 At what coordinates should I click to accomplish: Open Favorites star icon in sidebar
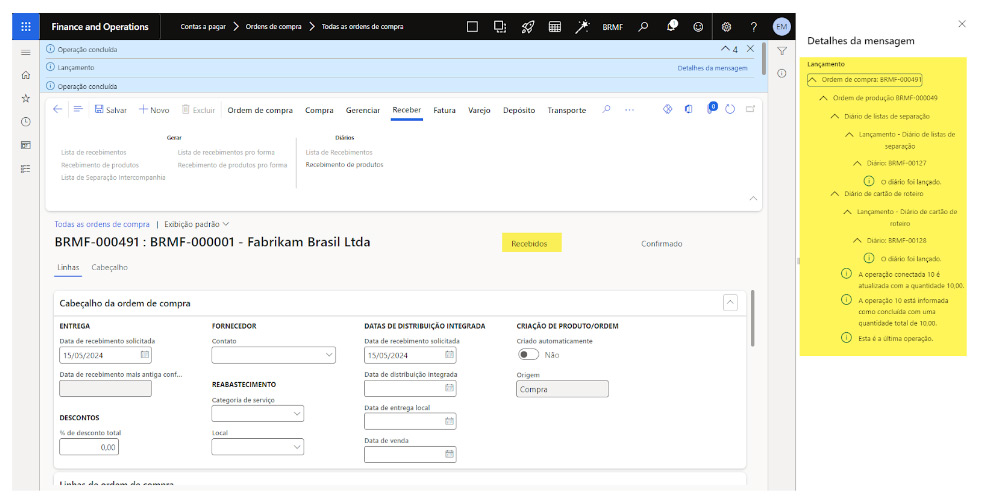tap(25, 98)
